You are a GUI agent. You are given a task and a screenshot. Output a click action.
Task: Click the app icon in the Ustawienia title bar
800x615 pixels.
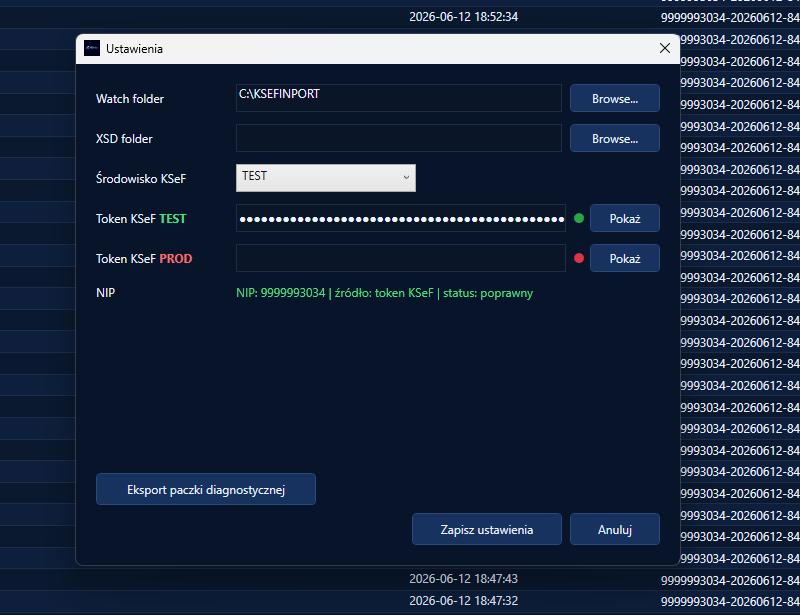pos(92,48)
